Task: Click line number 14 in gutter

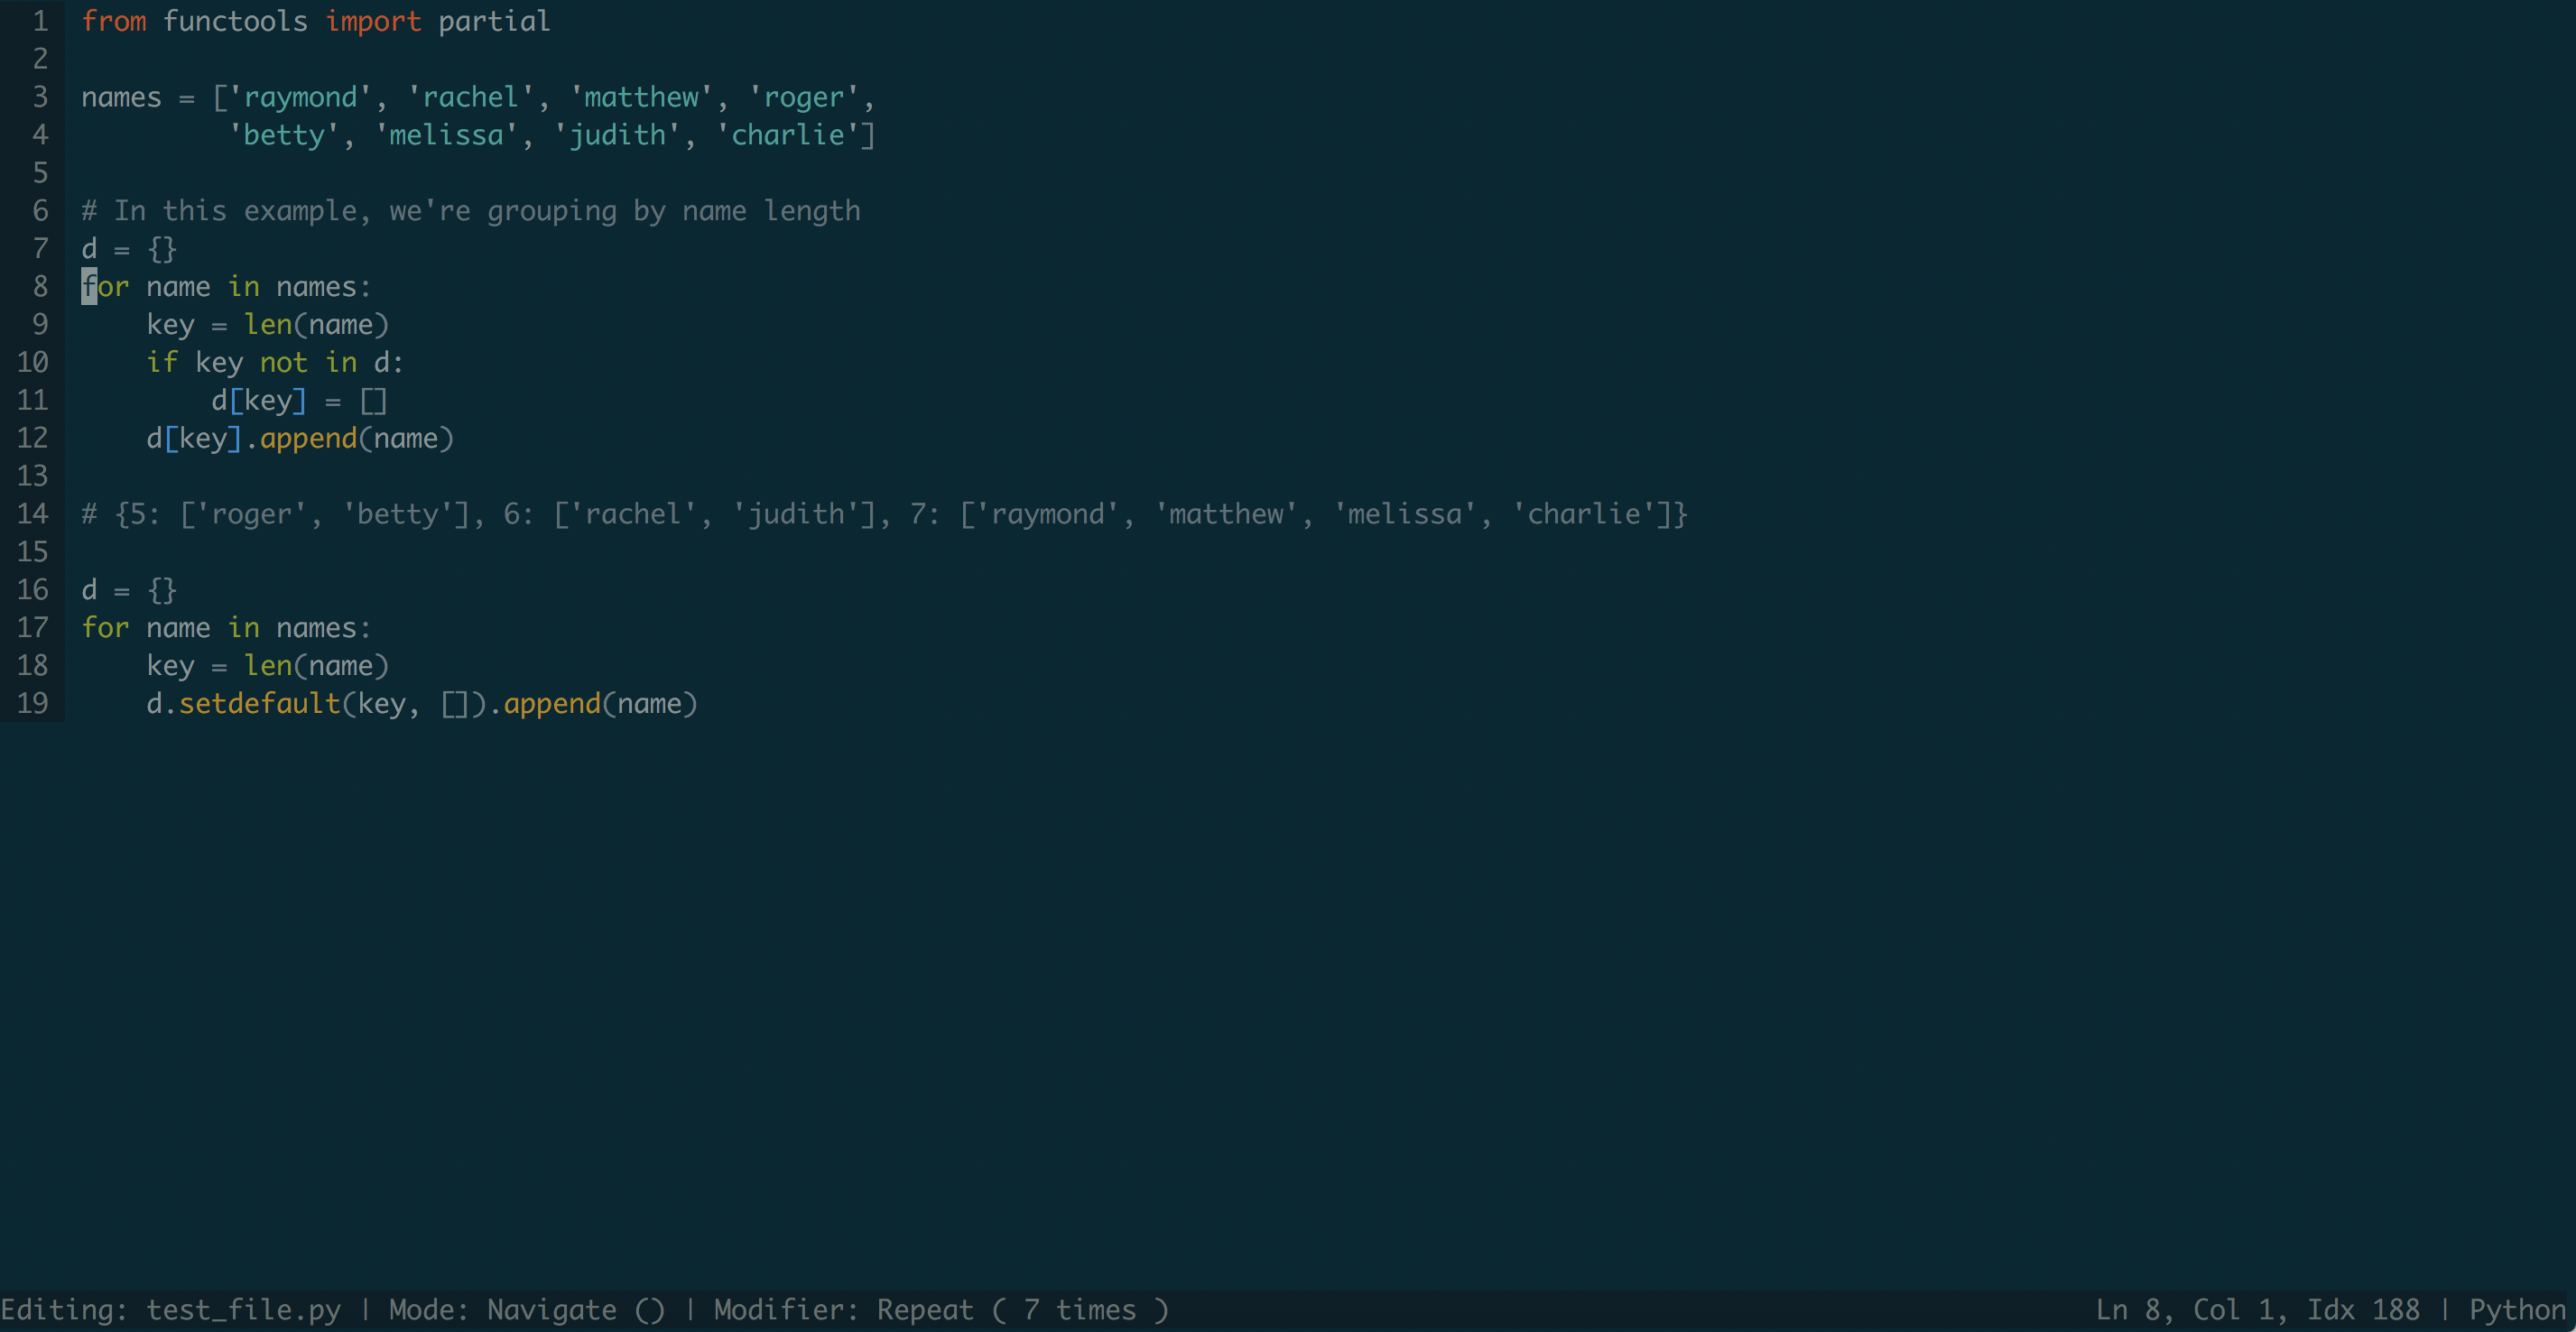Action: pos(32,514)
